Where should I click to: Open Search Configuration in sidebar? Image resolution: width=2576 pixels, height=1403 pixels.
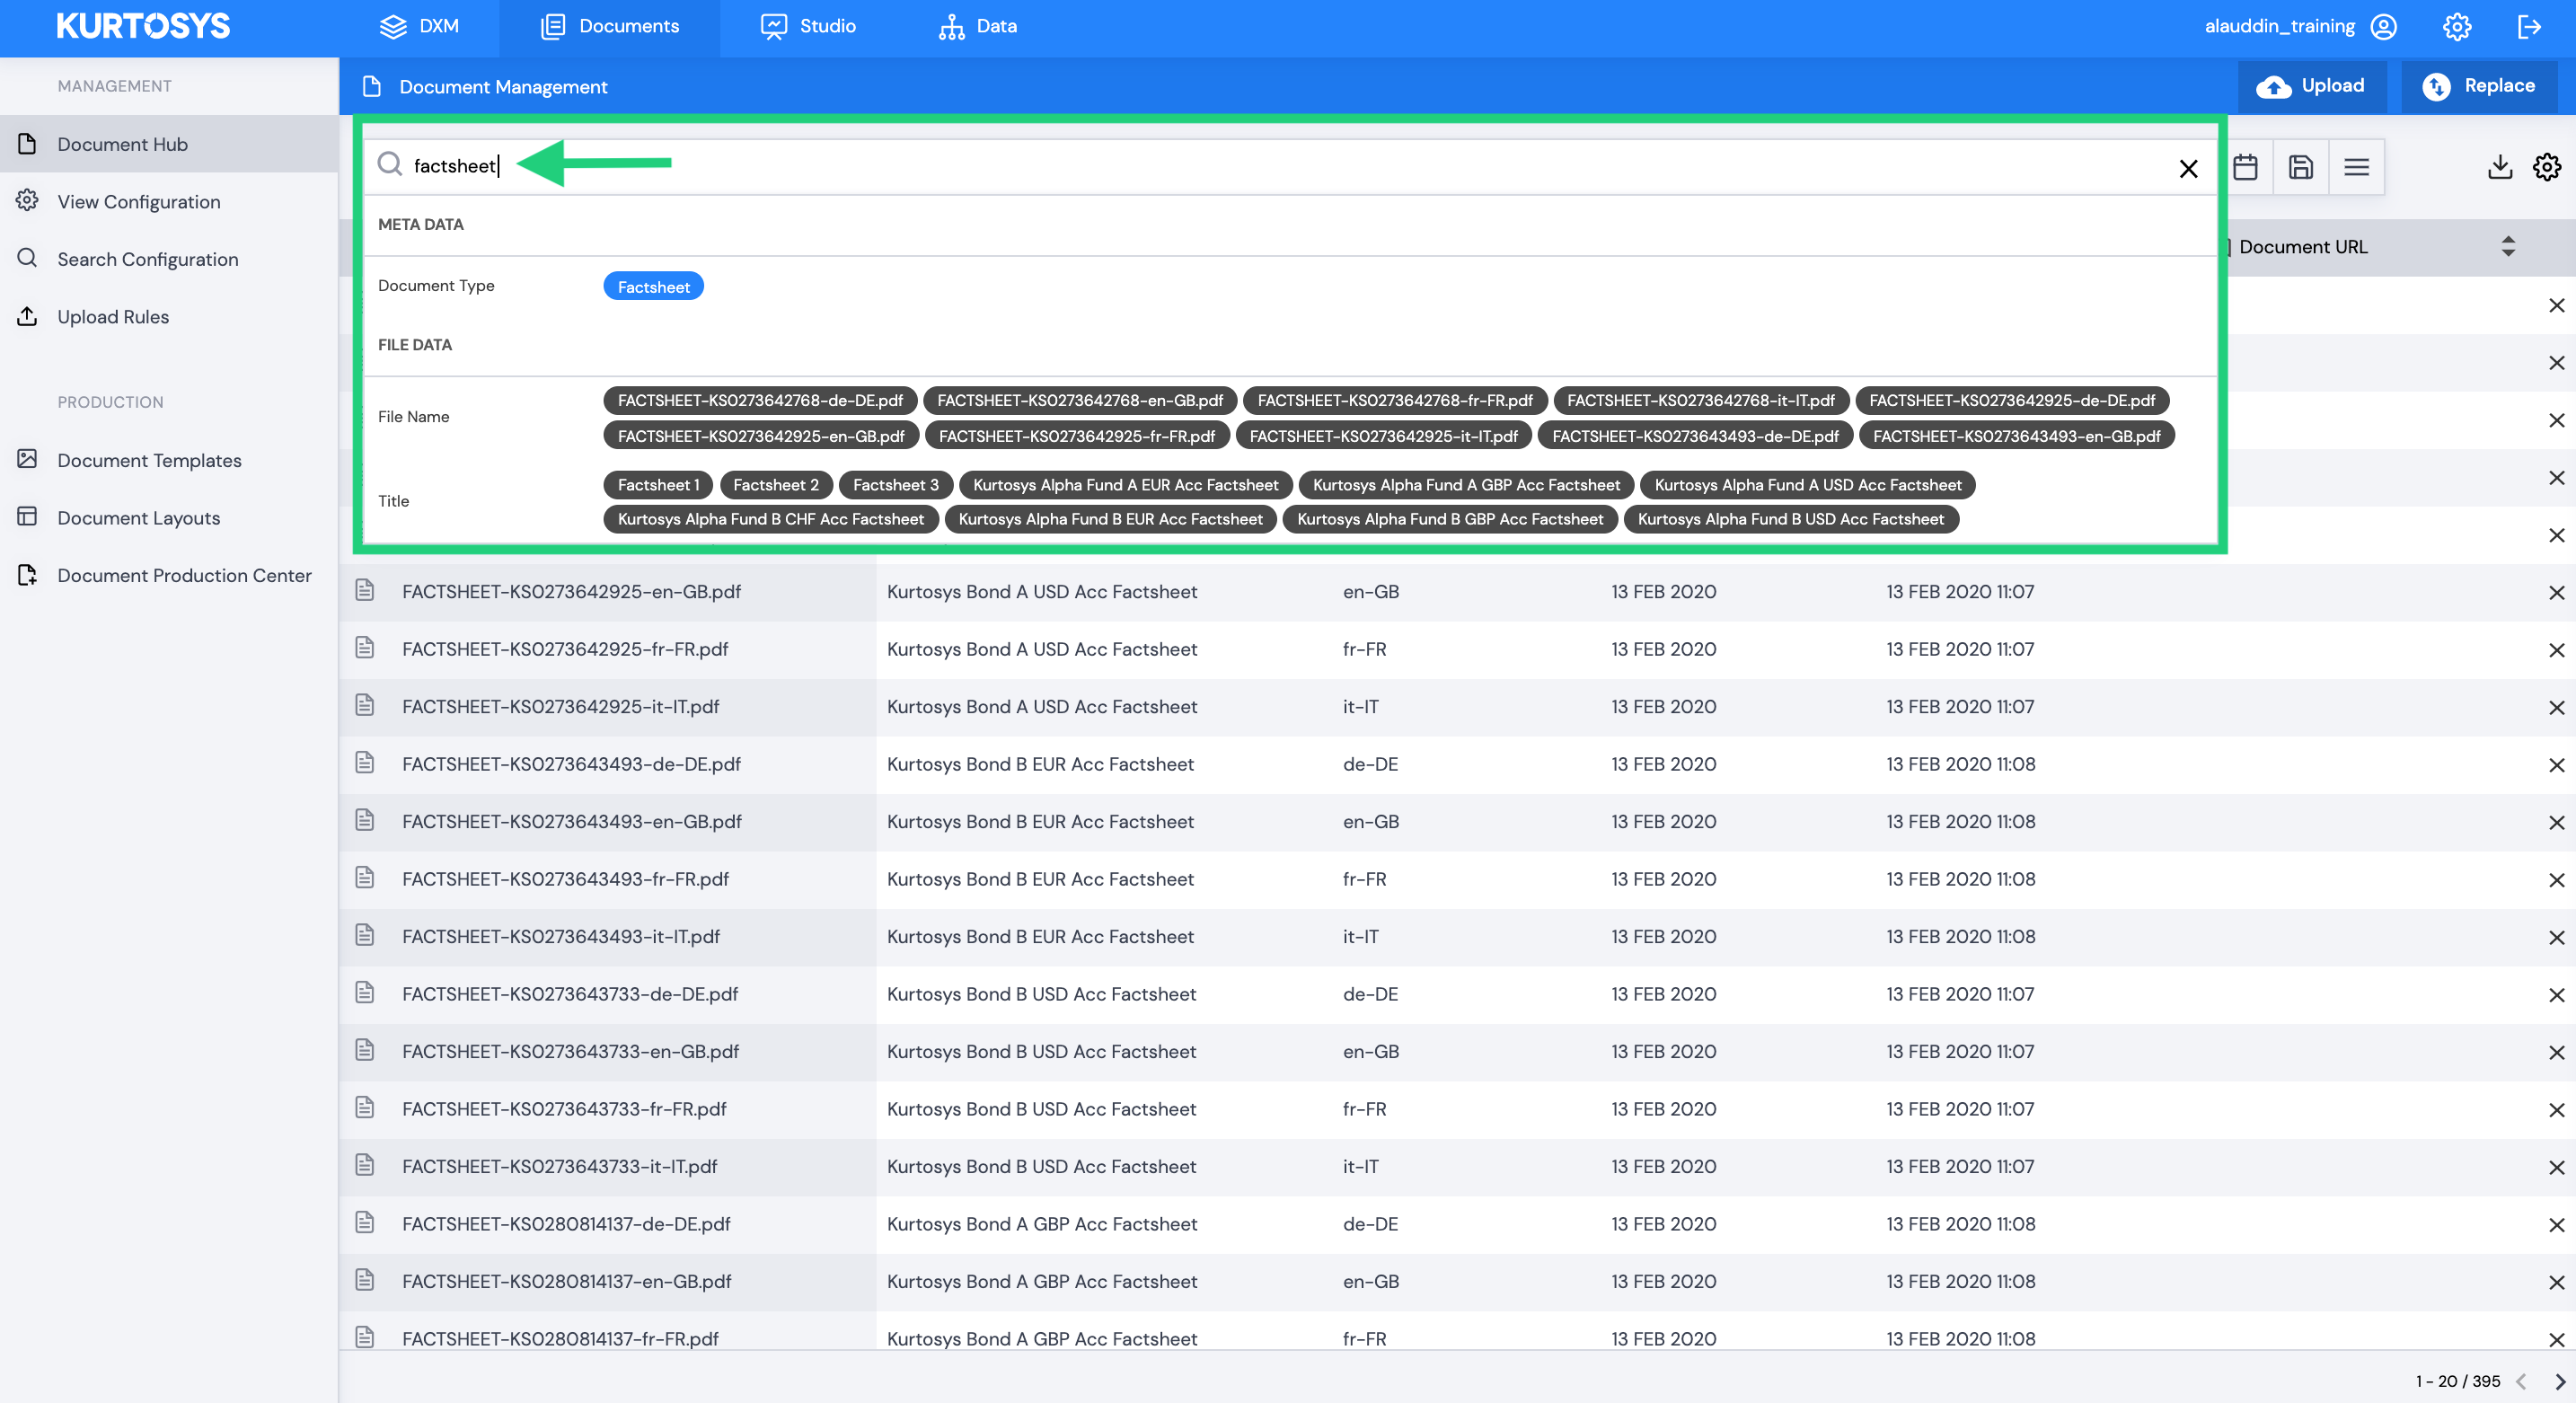click(169, 259)
